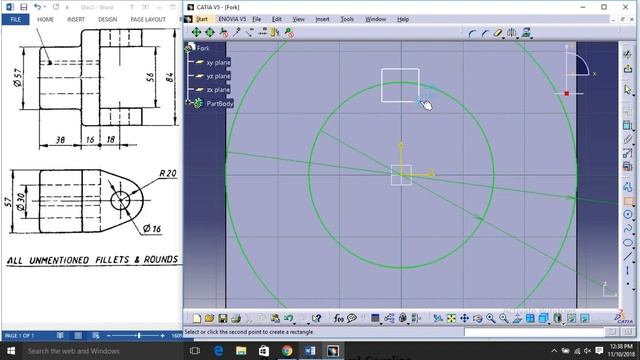This screenshot has height=360, width=640.
Task: Select the Line sketch tool
Action: click(x=628, y=256)
